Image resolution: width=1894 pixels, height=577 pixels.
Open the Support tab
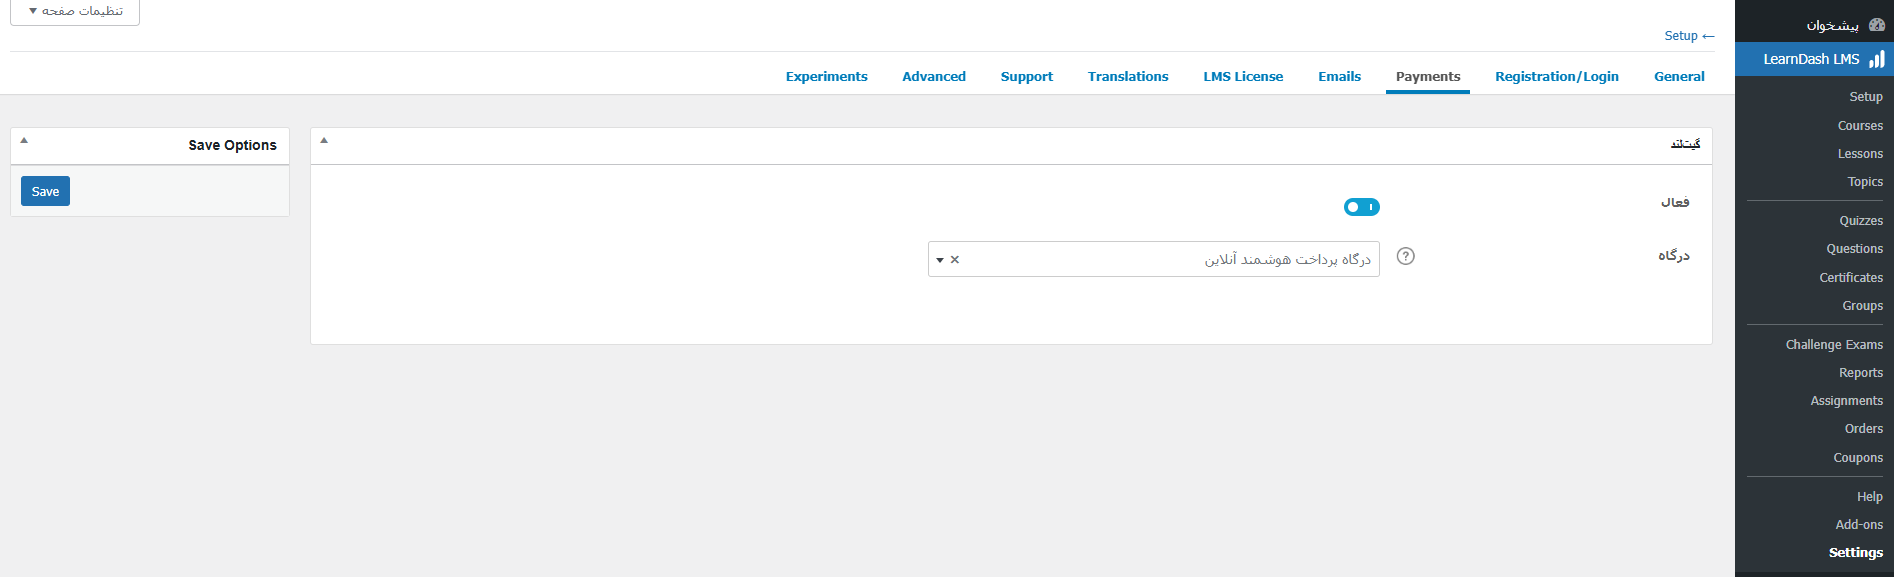[1027, 76]
